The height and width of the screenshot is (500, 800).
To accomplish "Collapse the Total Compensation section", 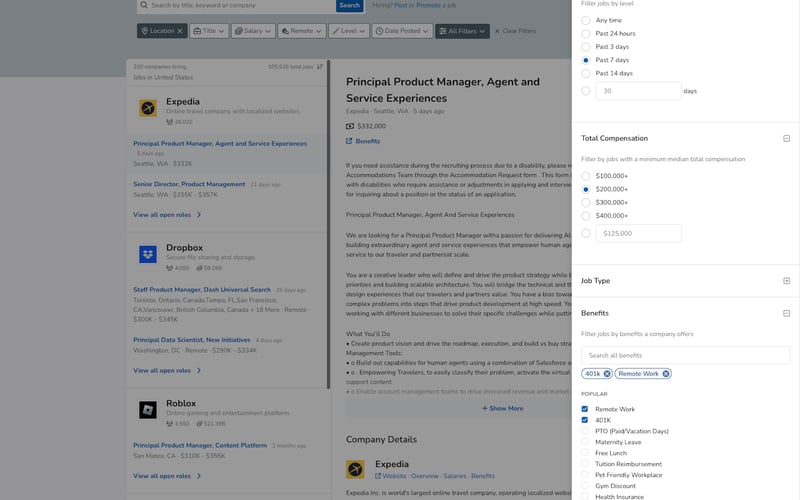I will [x=786, y=138].
